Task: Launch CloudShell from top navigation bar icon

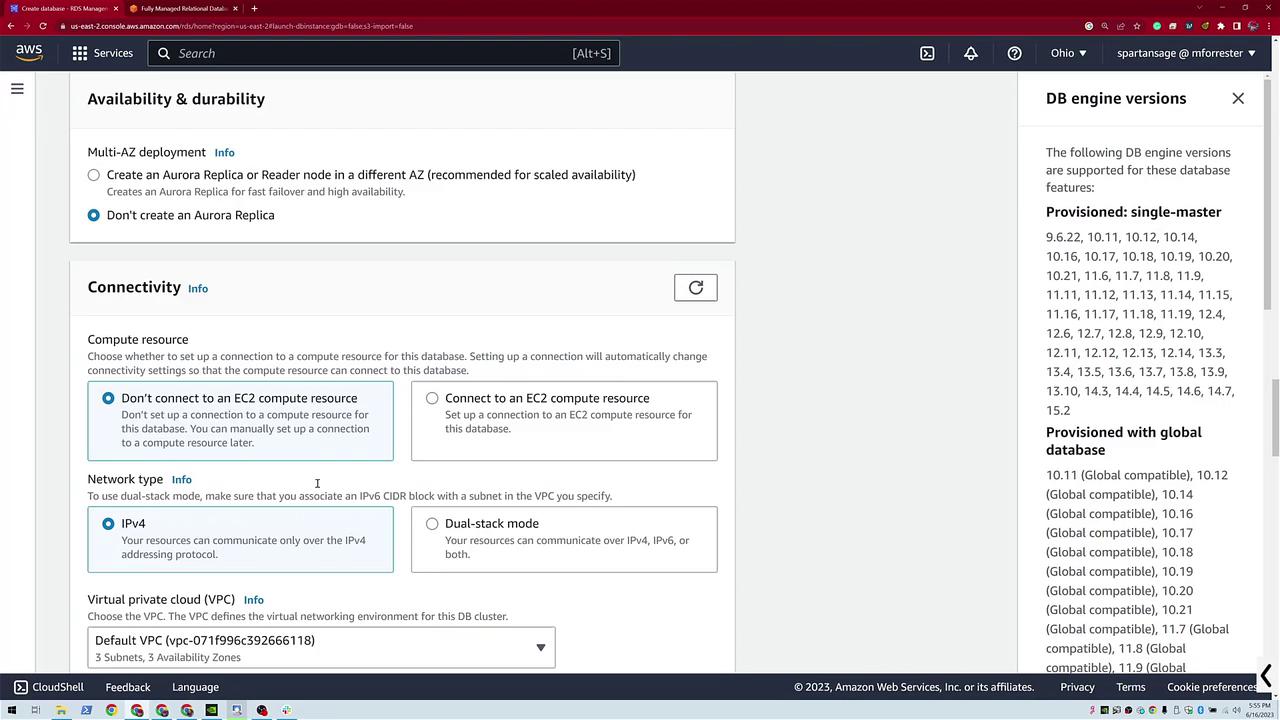Action: (927, 53)
